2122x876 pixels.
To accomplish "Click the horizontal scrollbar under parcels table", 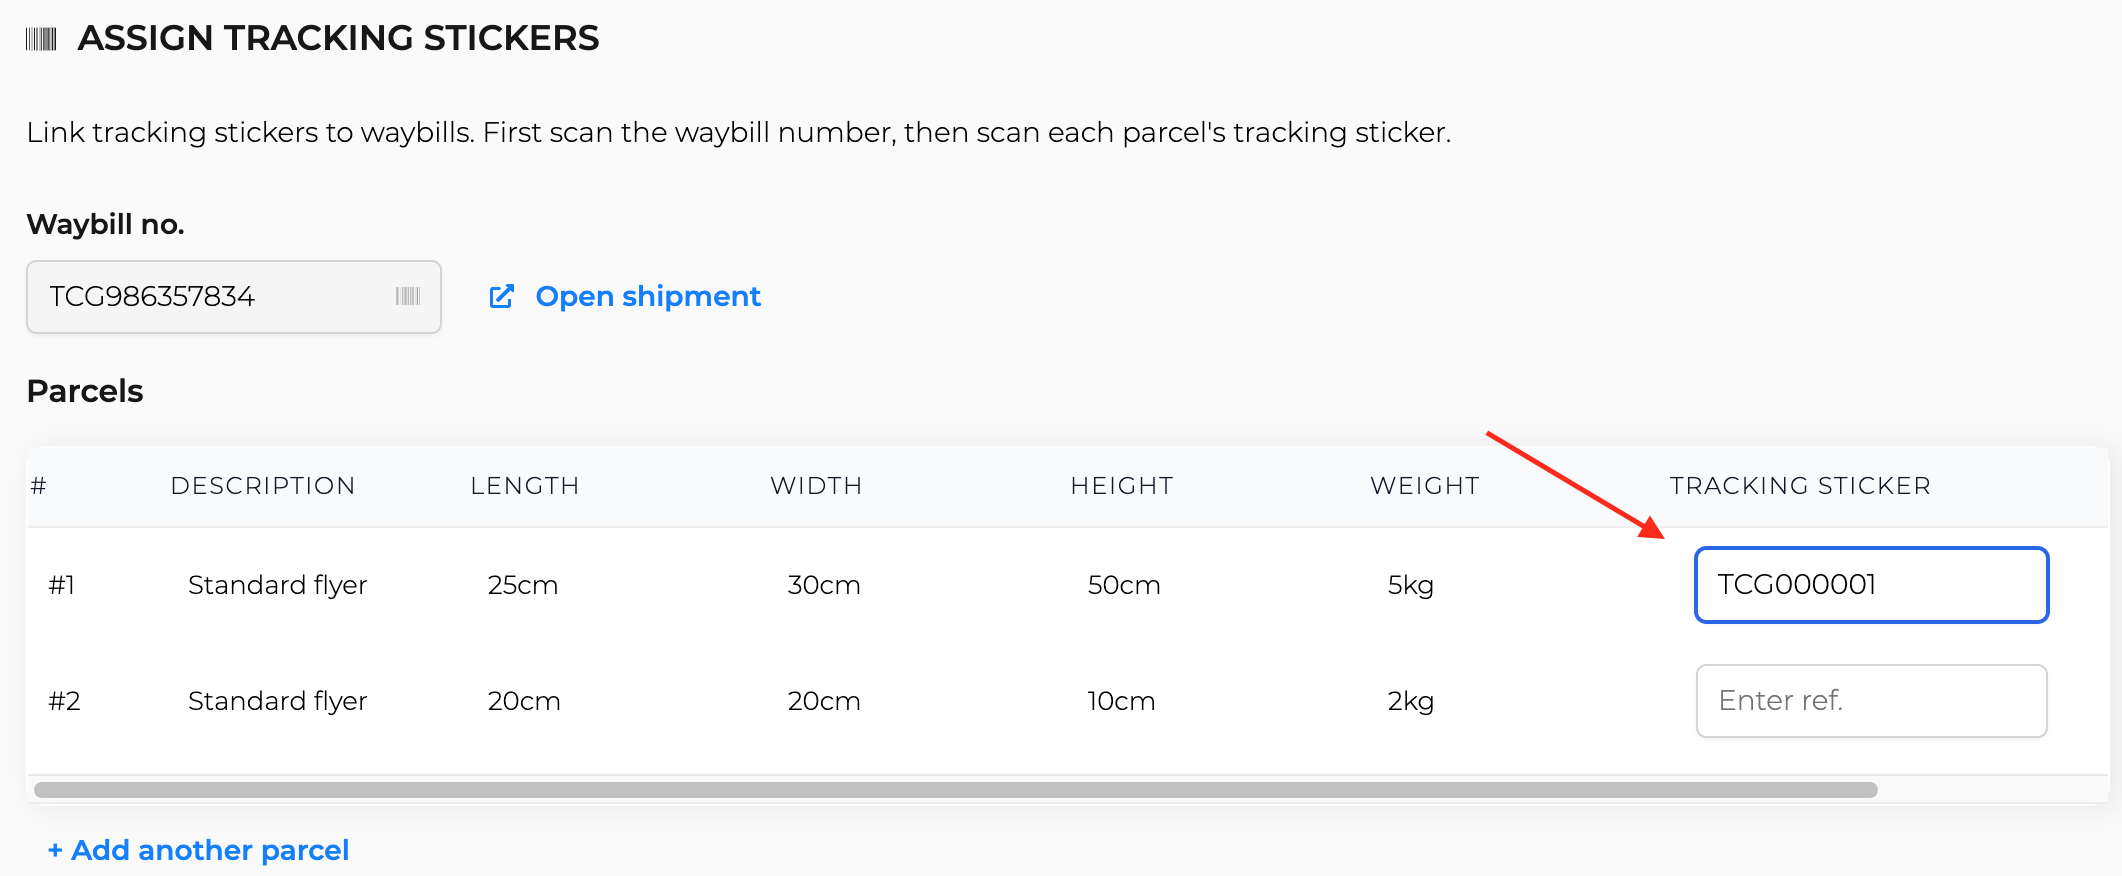I will [955, 790].
